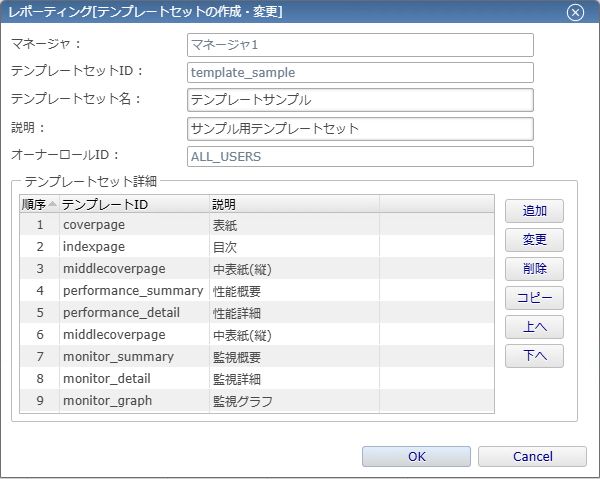This screenshot has height=479, width=600.
Task: Focus the テンプレートセット名 input field
Action: coord(360,100)
